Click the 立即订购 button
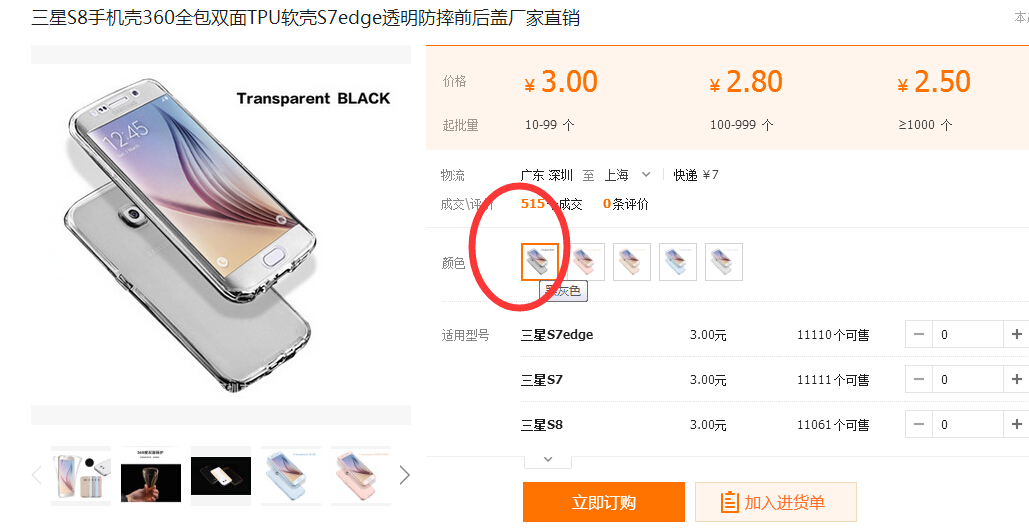The width and height of the screenshot is (1029, 529). click(604, 502)
